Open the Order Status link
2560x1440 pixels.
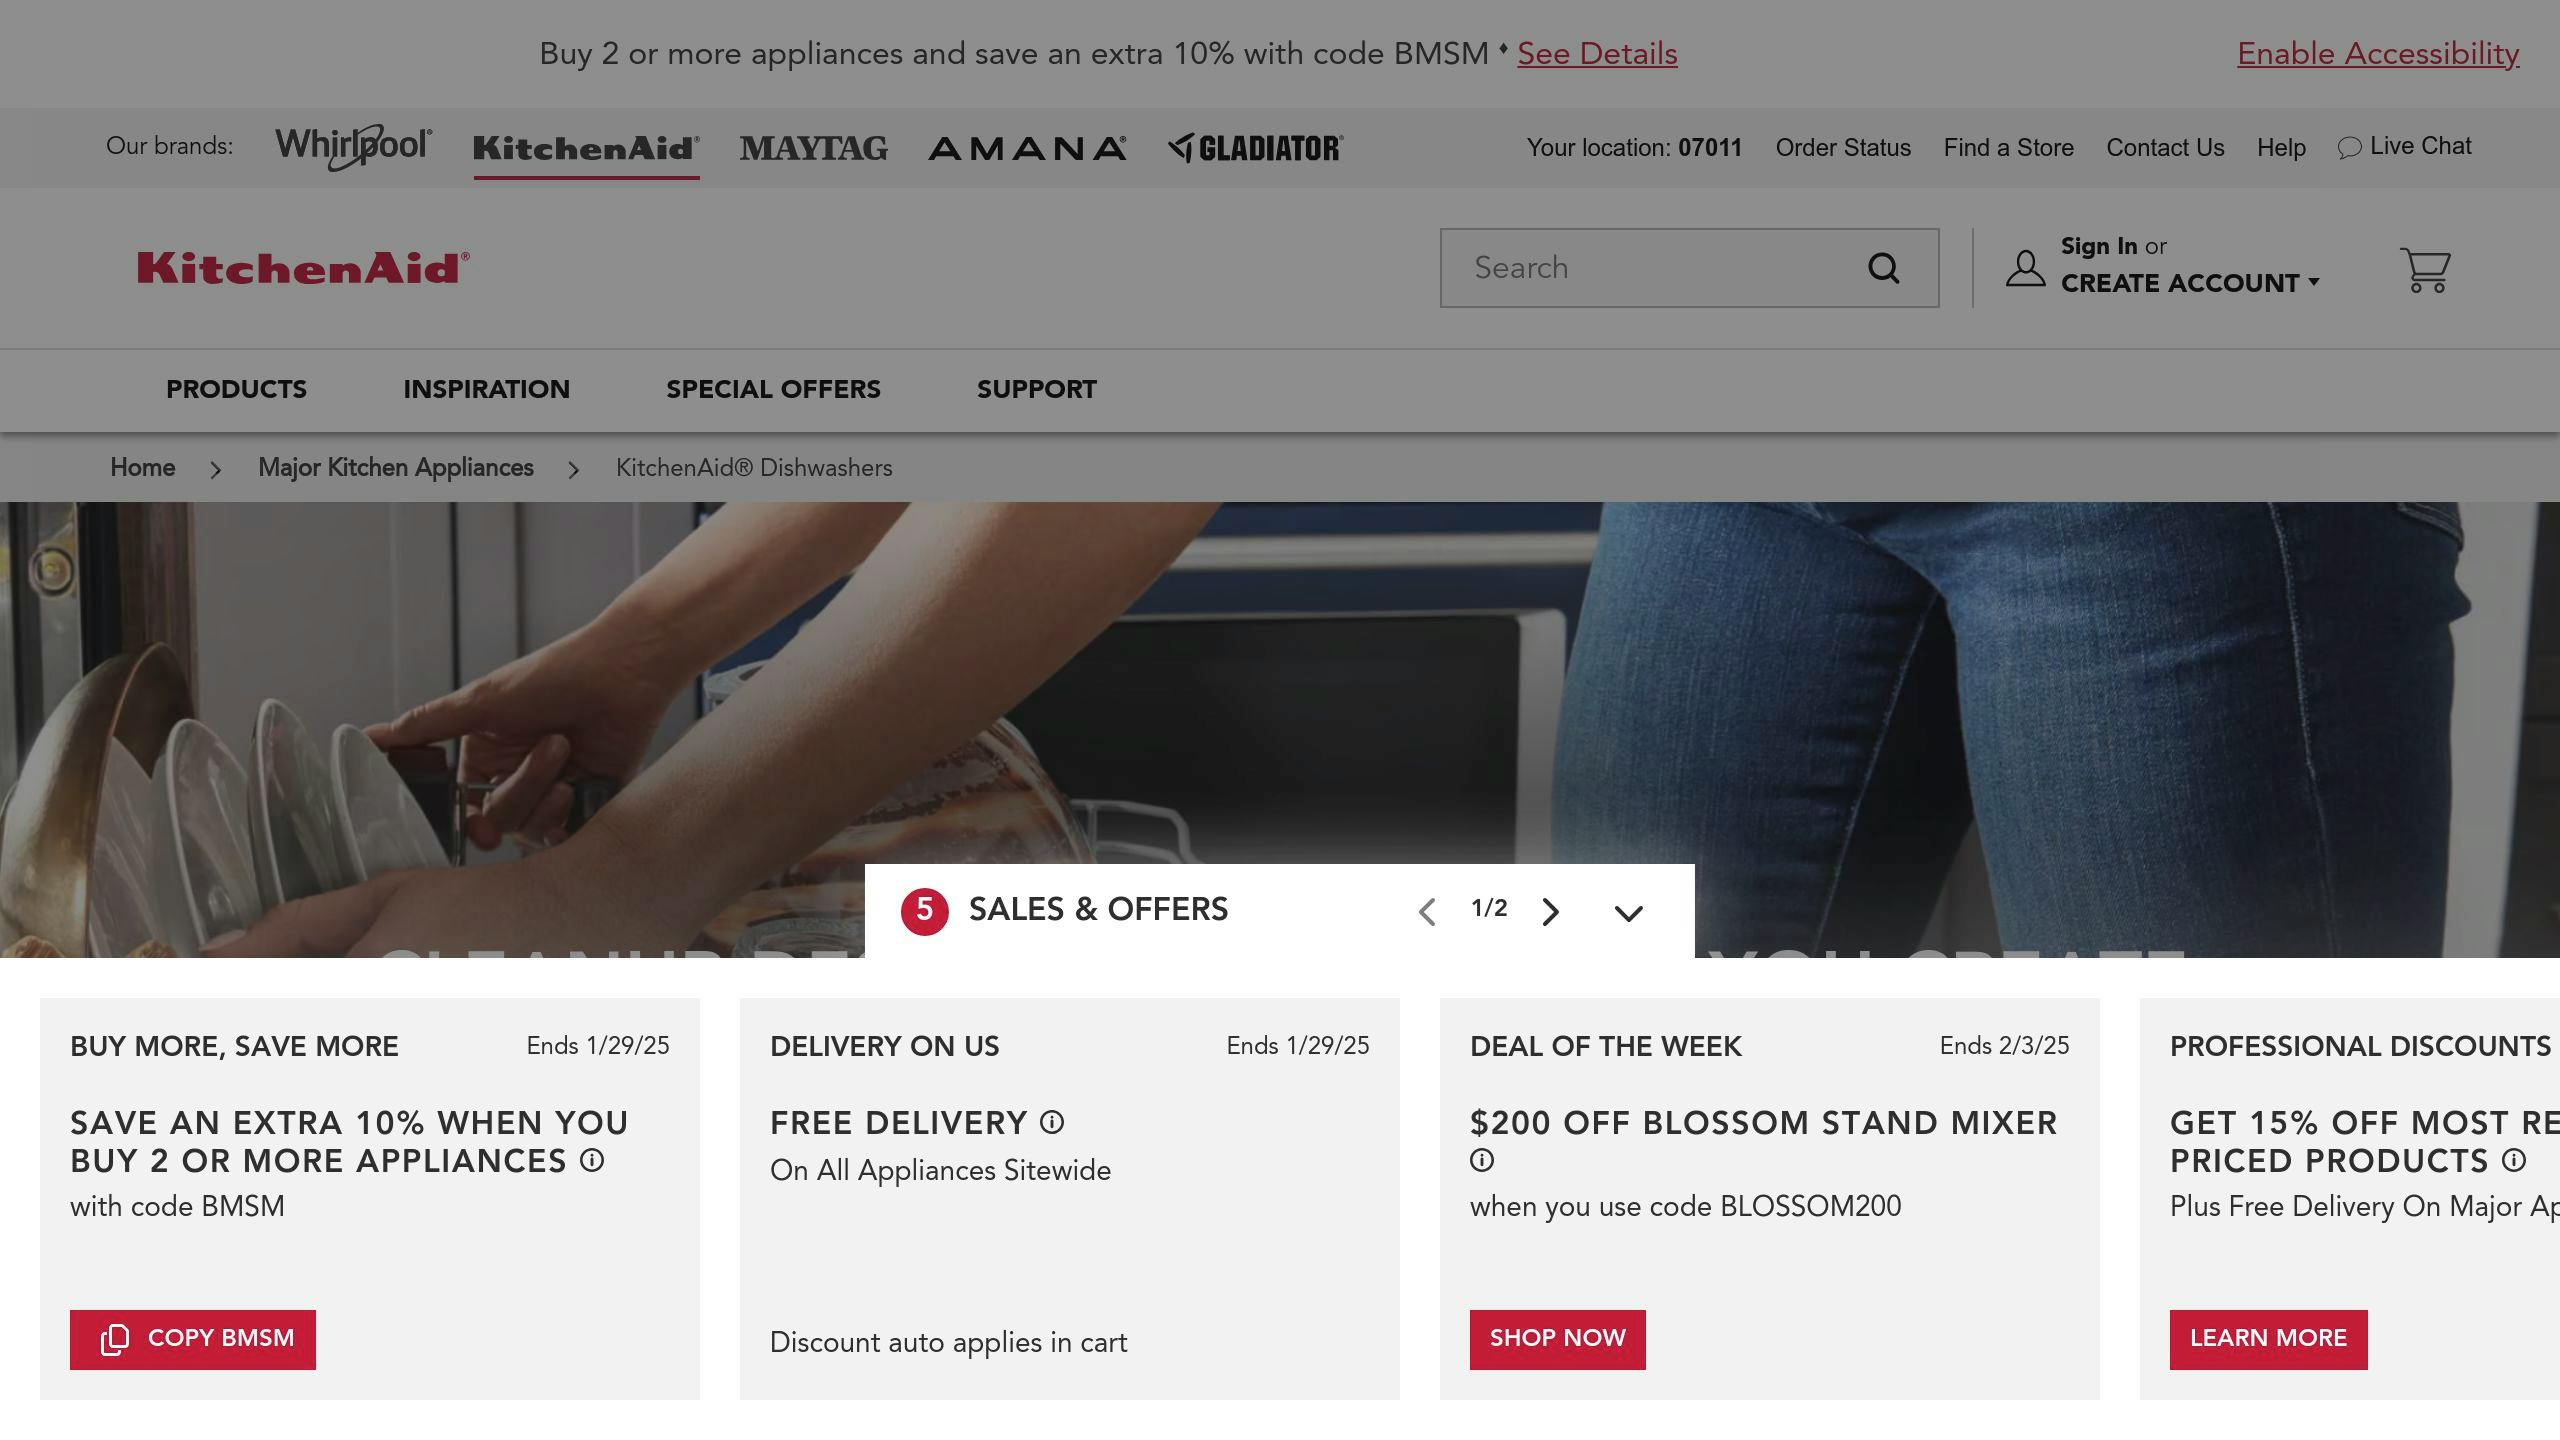click(1843, 148)
